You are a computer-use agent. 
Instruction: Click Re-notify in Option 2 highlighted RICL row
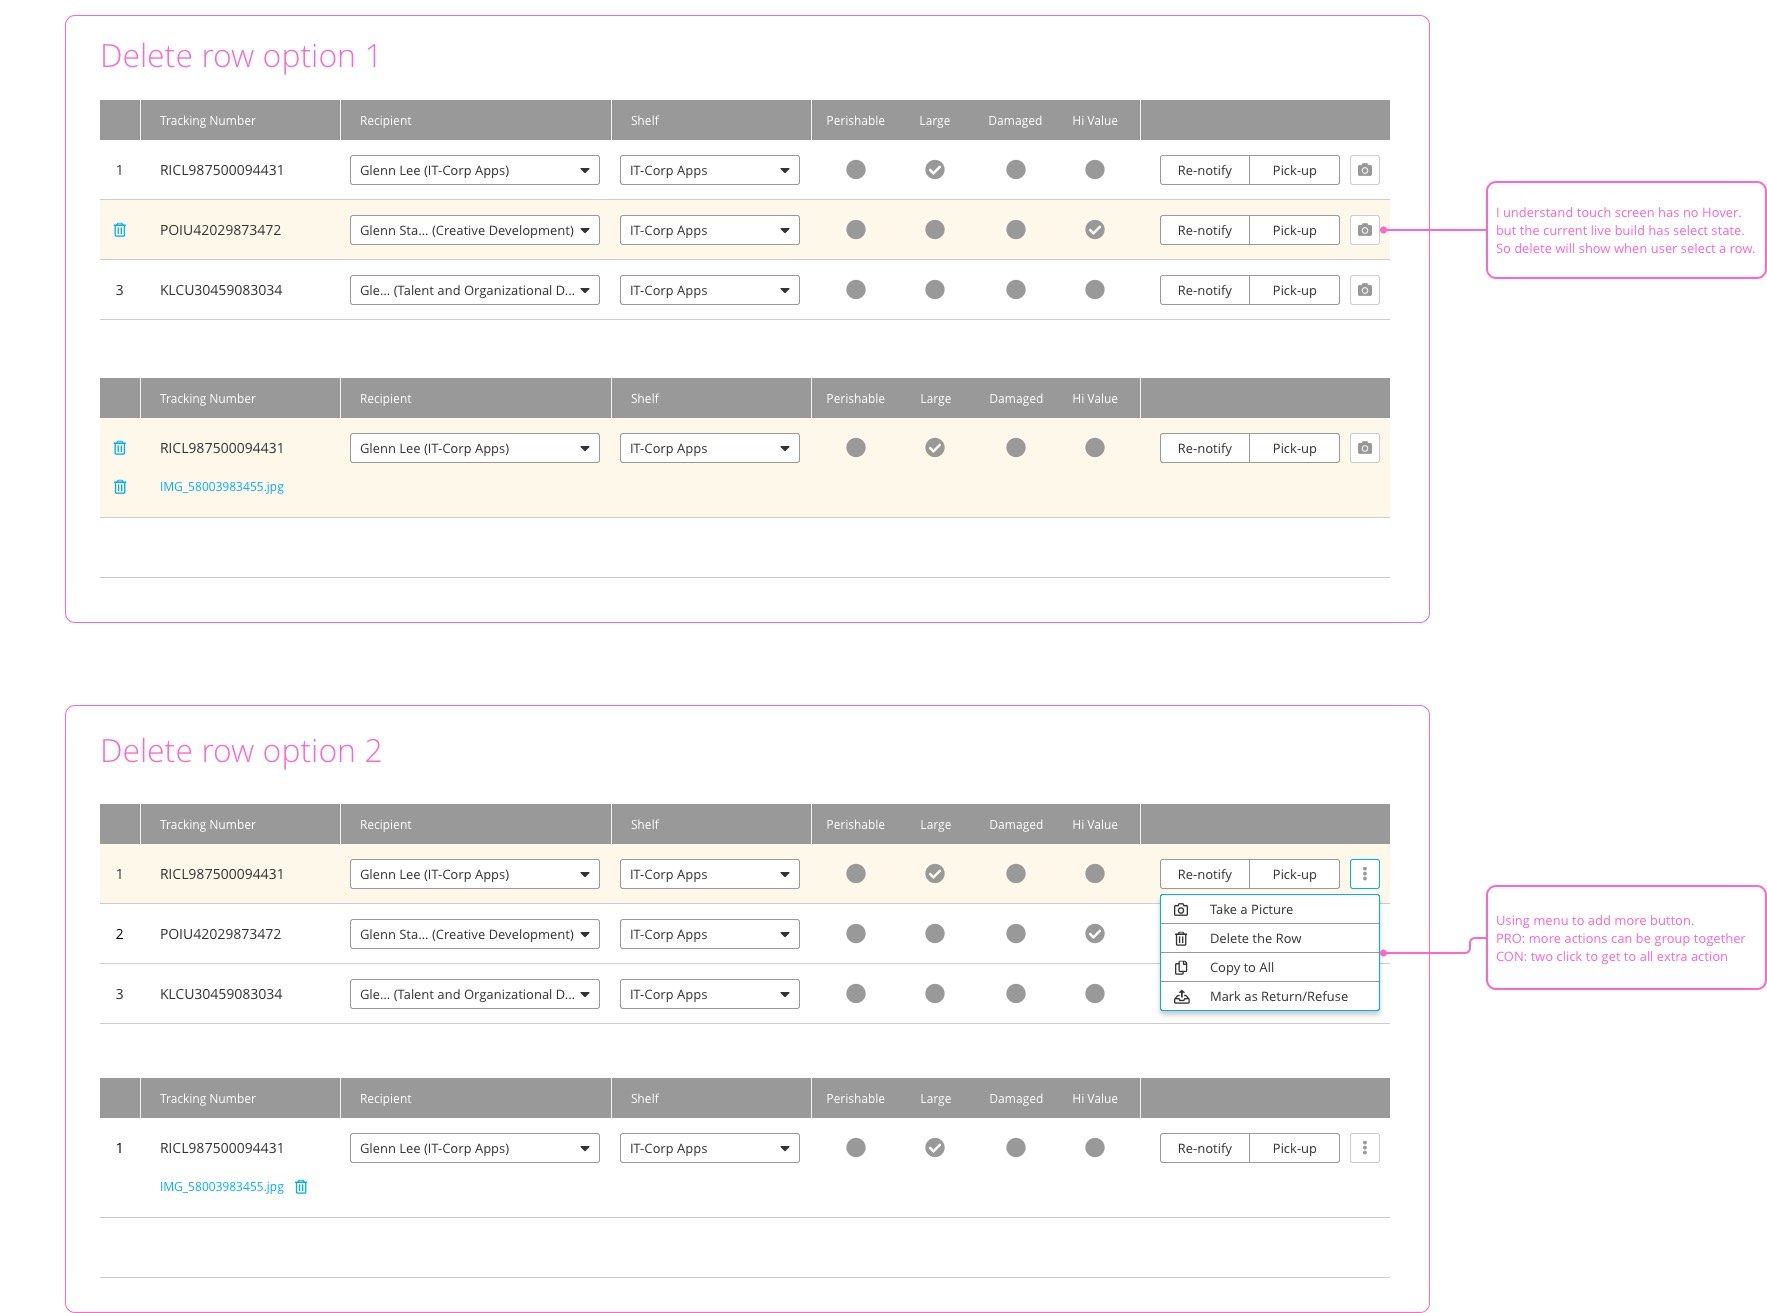point(1205,874)
